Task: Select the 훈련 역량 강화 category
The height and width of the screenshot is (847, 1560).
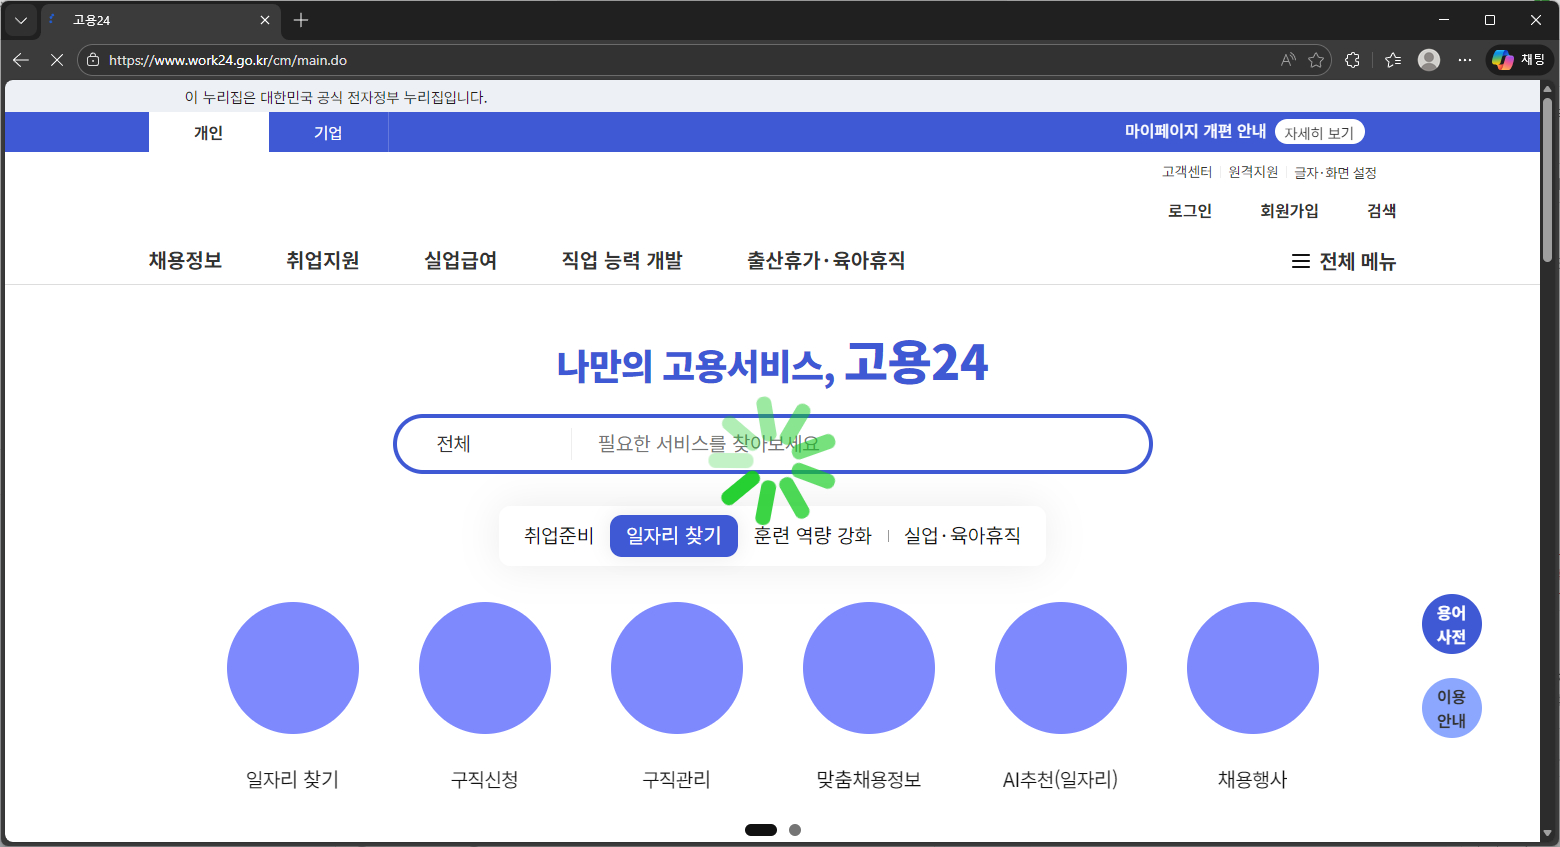Action: coord(812,536)
